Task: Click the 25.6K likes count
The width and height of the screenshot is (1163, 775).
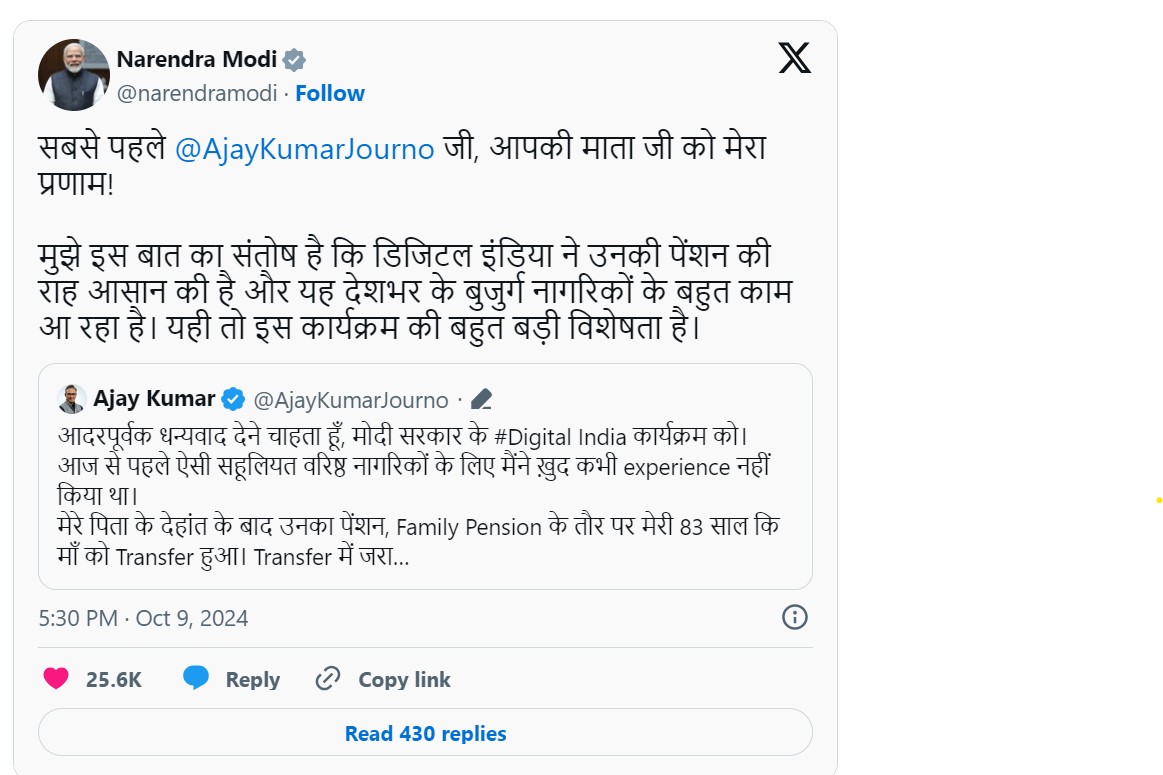Action: click(x=114, y=680)
